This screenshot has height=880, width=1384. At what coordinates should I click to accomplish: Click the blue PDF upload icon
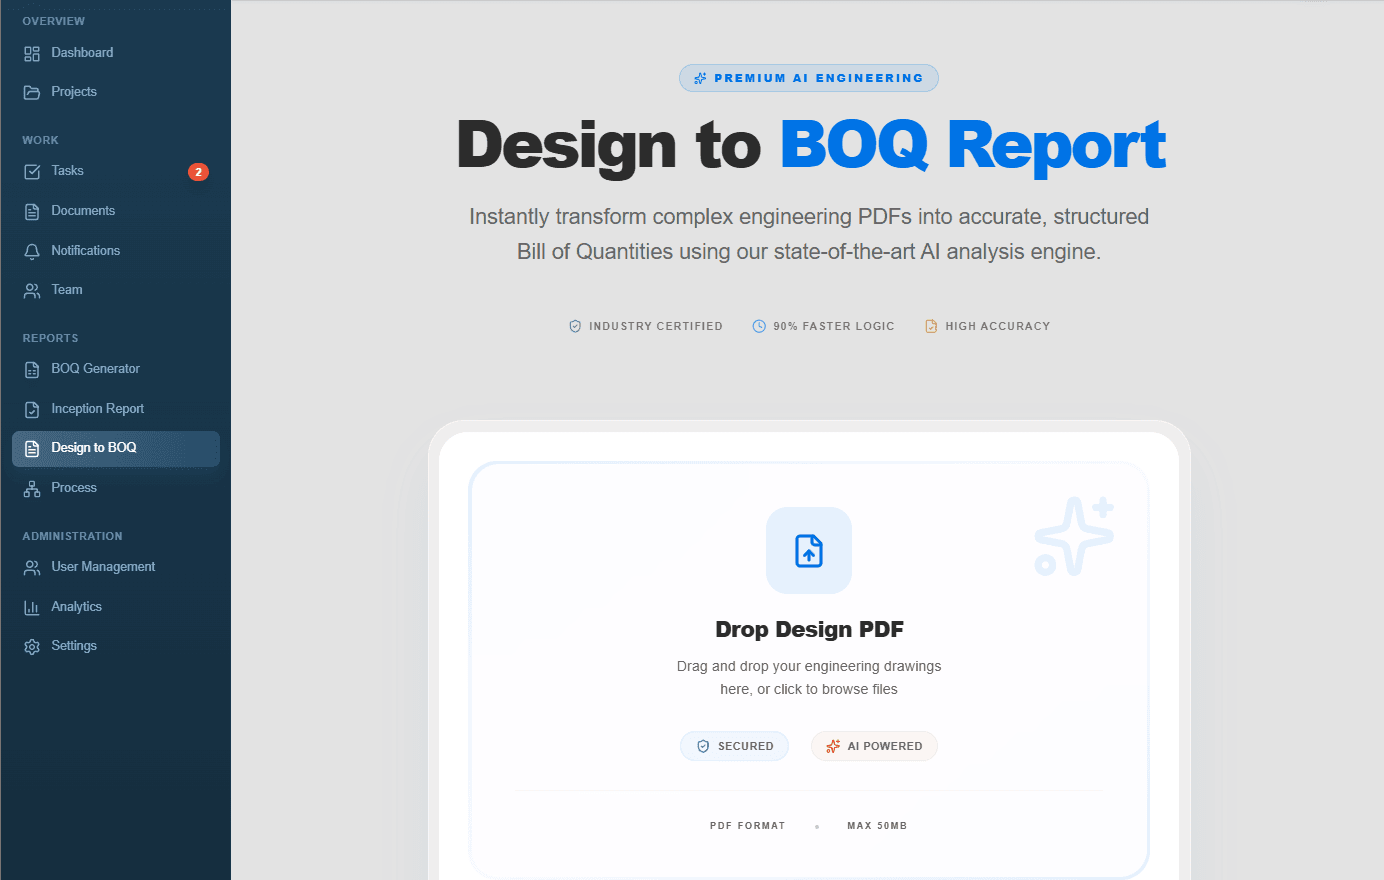808,551
